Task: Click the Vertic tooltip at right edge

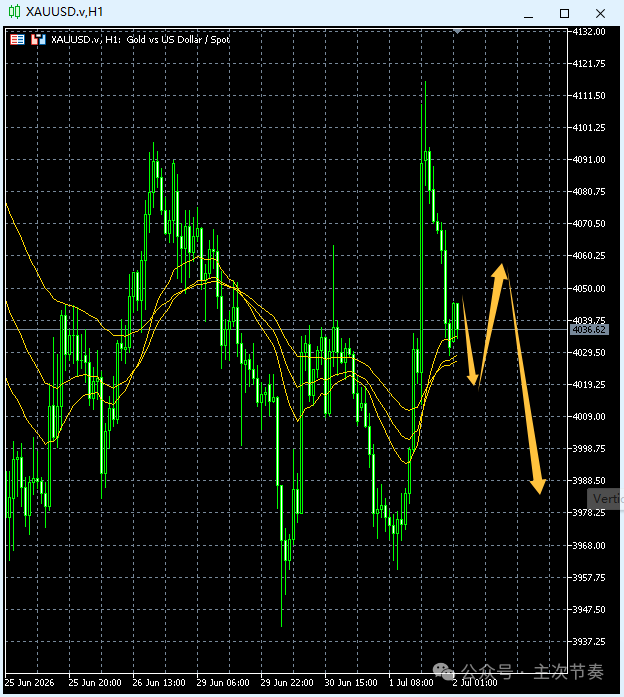Action: coord(605,499)
